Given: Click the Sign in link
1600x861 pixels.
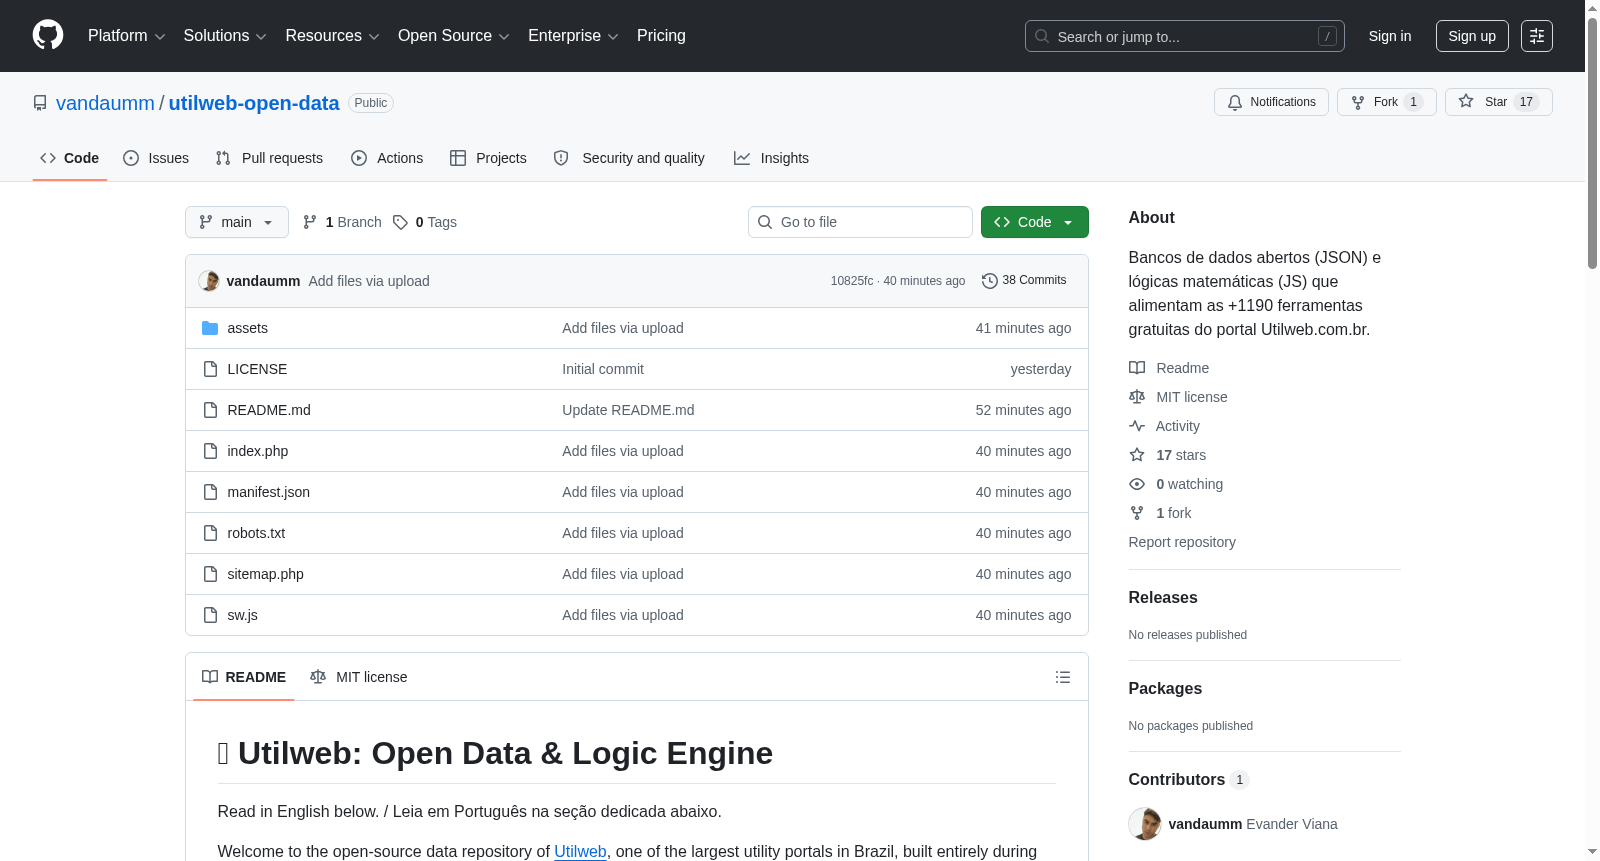Looking at the screenshot, I should tap(1390, 36).
